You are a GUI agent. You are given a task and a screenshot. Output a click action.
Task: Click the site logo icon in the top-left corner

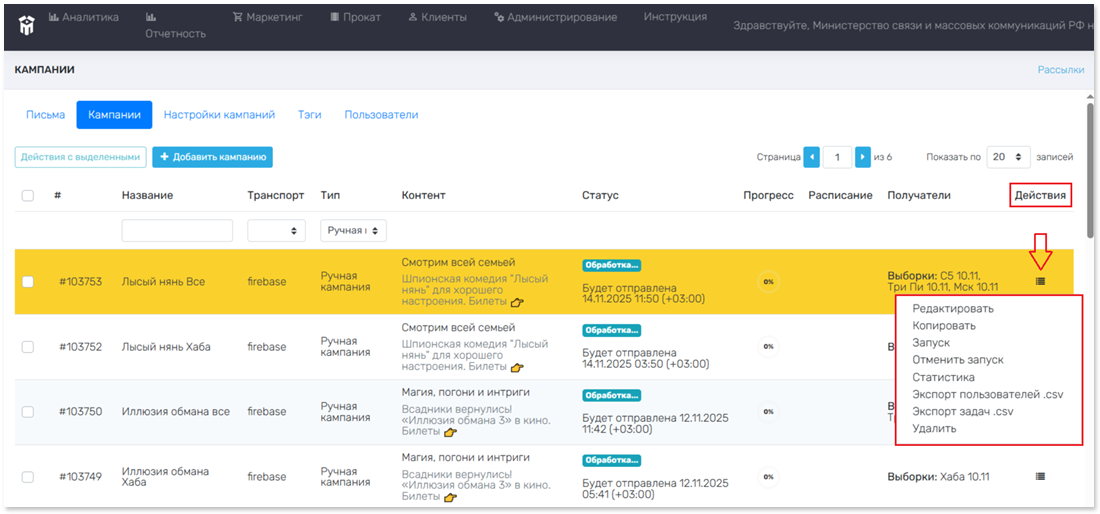(x=26, y=23)
